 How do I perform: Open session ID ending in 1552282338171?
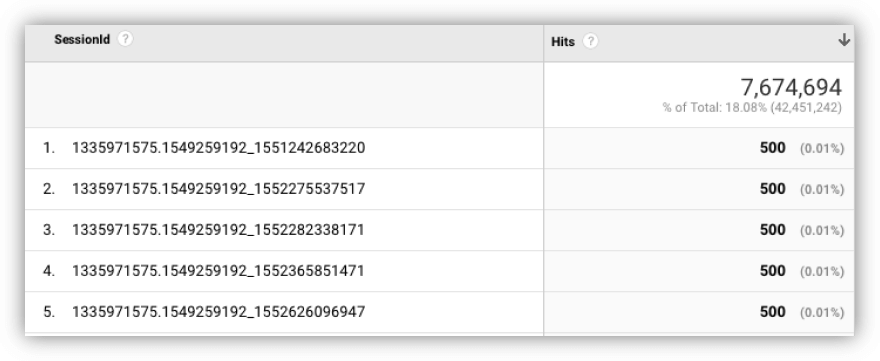pyautogui.click(x=218, y=230)
